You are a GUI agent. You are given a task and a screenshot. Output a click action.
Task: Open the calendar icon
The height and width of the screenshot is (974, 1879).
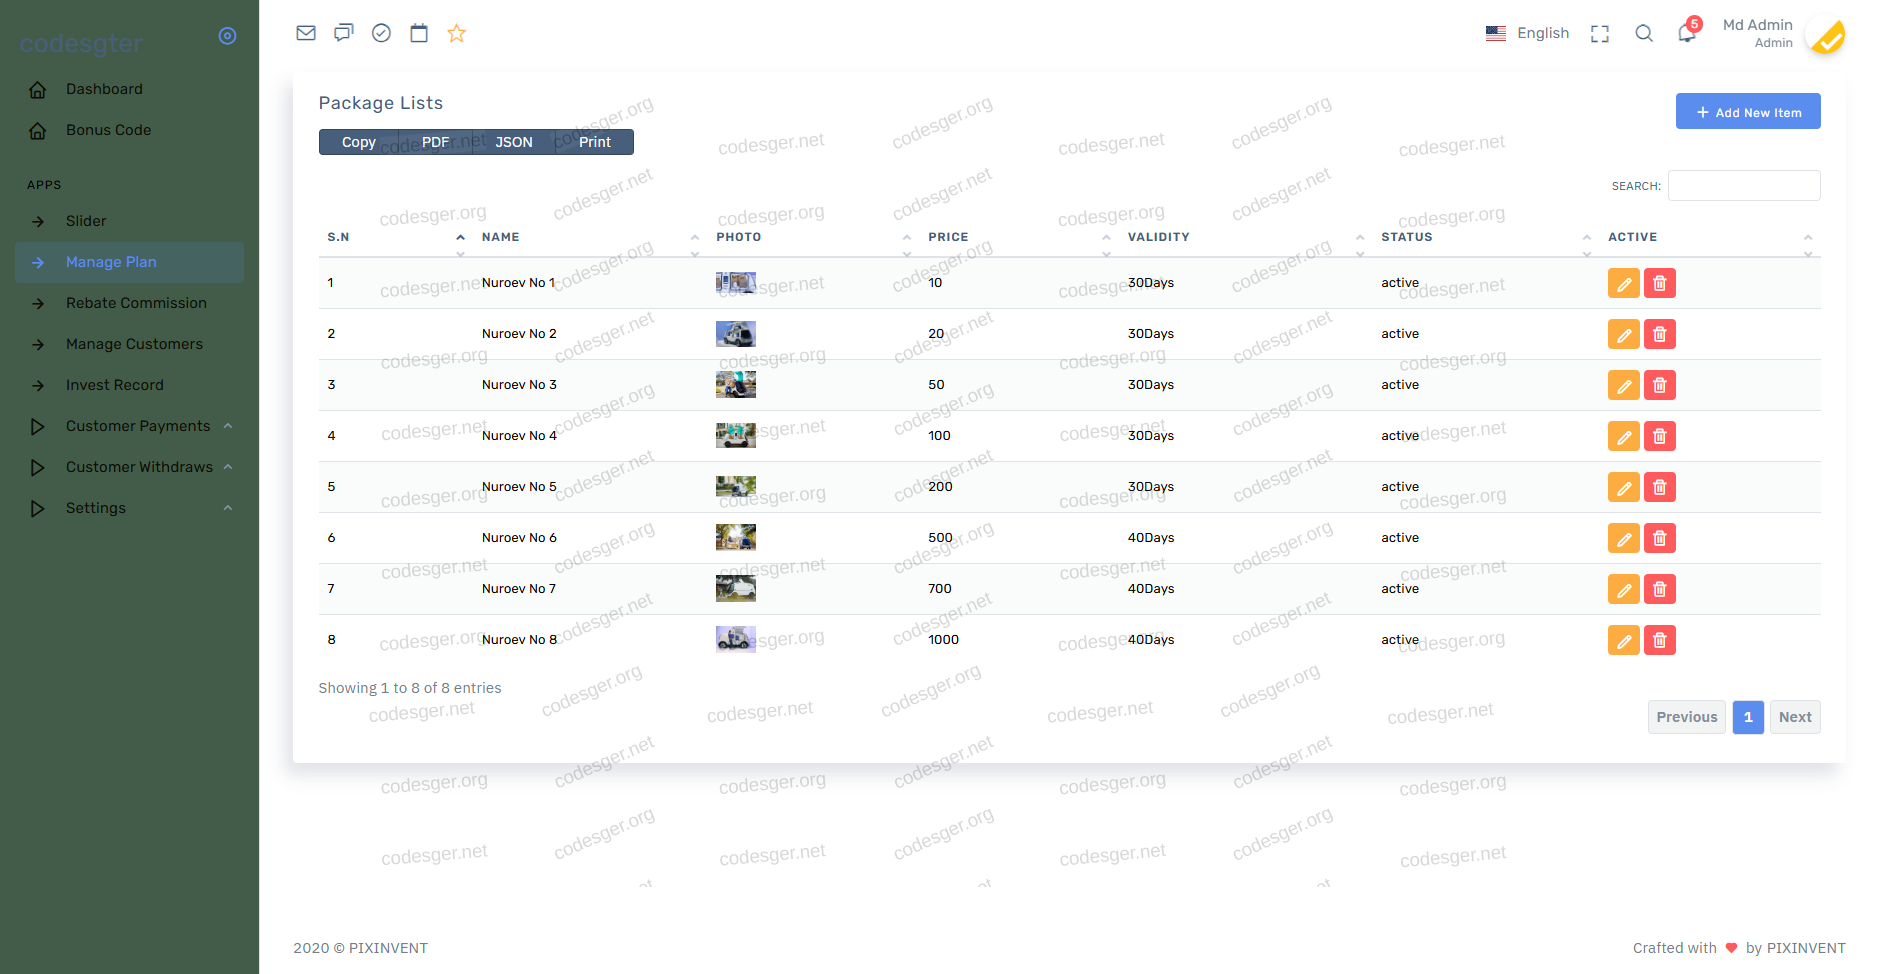[419, 33]
